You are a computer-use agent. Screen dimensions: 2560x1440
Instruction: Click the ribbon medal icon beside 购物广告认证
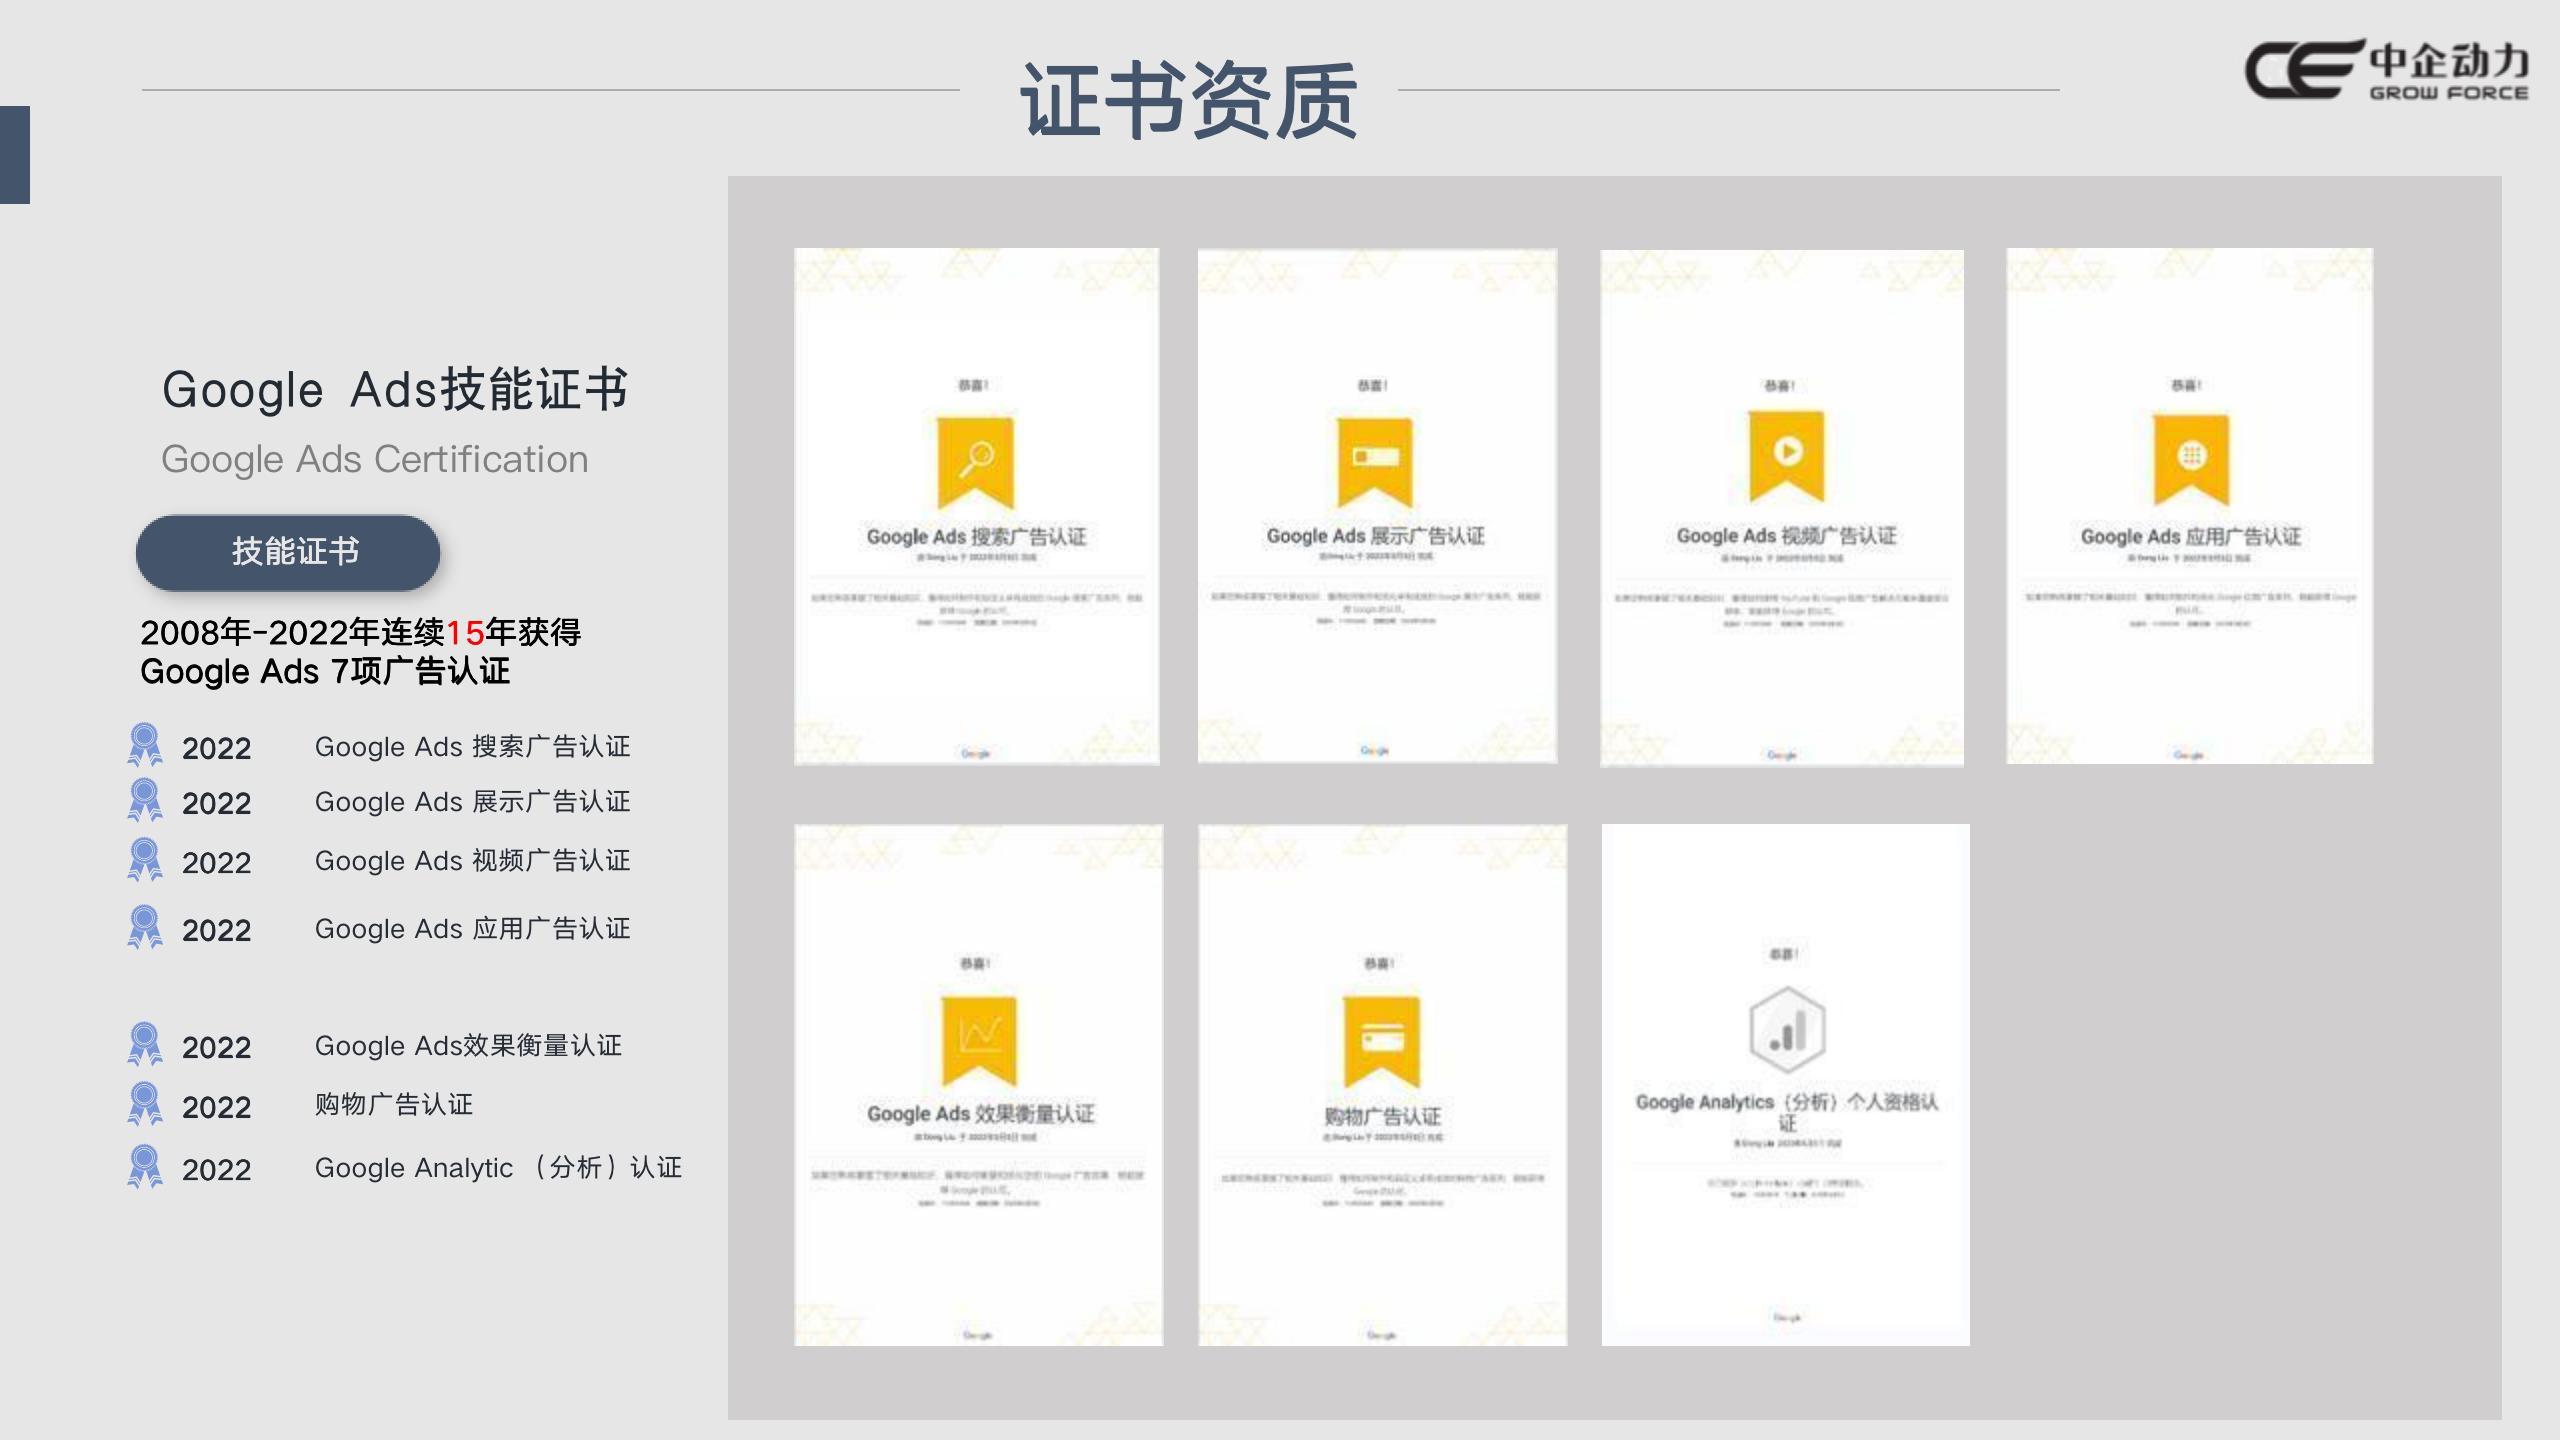pyautogui.click(x=145, y=1104)
